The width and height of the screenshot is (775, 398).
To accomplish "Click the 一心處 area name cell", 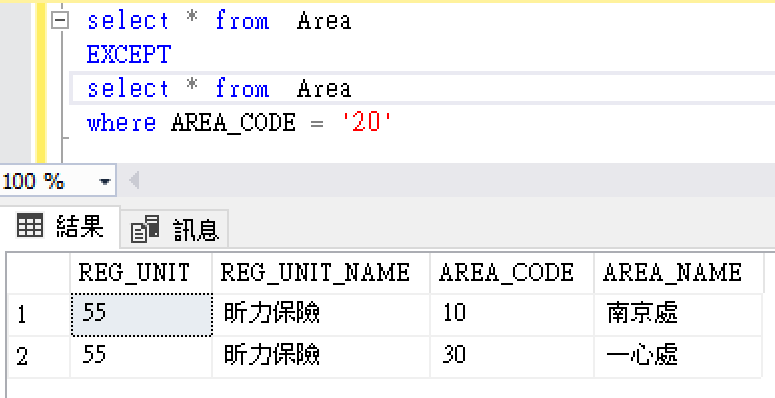I will point(678,357).
